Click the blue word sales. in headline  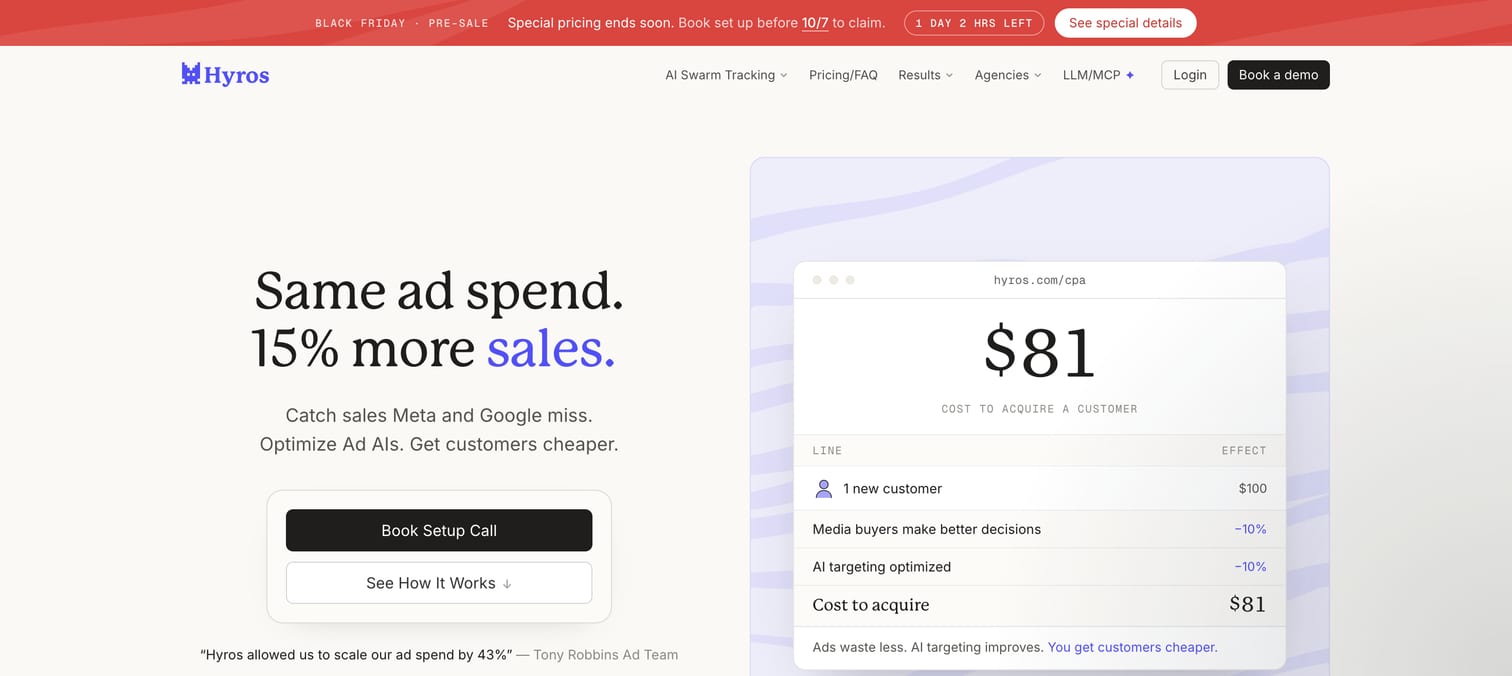tap(551, 348)
